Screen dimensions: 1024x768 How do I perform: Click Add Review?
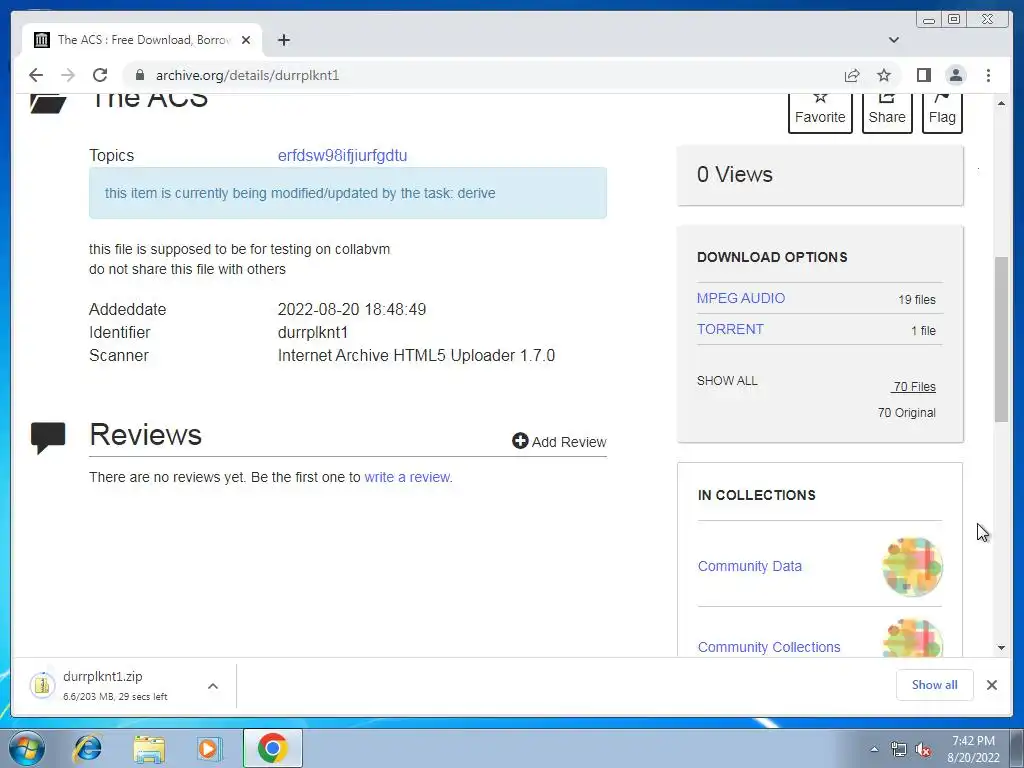point(560,441)
